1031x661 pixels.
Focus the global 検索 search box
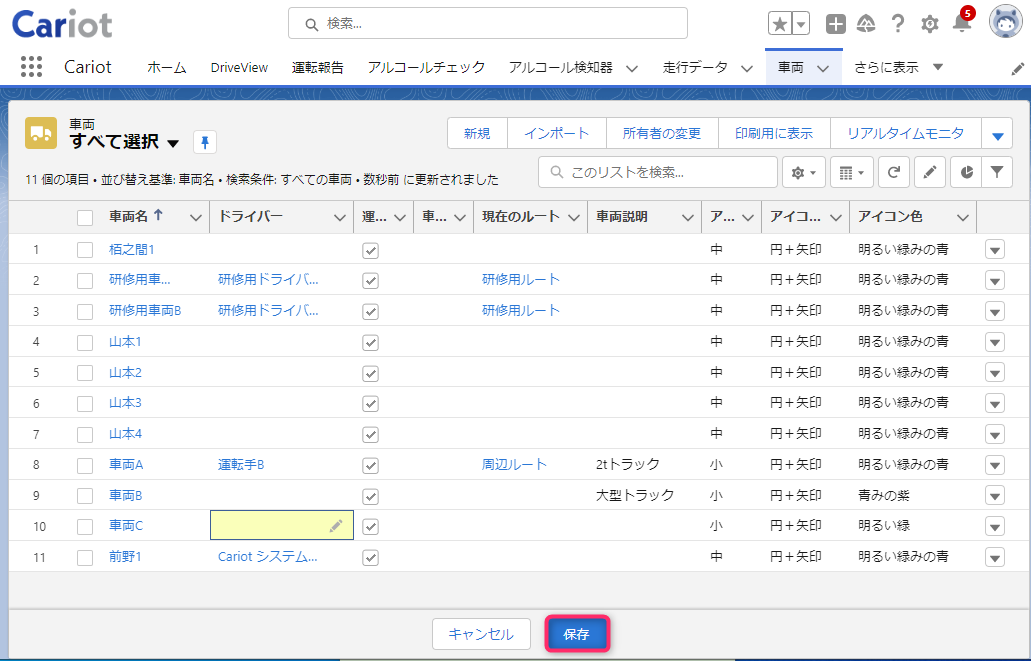(x=488, y=24)
